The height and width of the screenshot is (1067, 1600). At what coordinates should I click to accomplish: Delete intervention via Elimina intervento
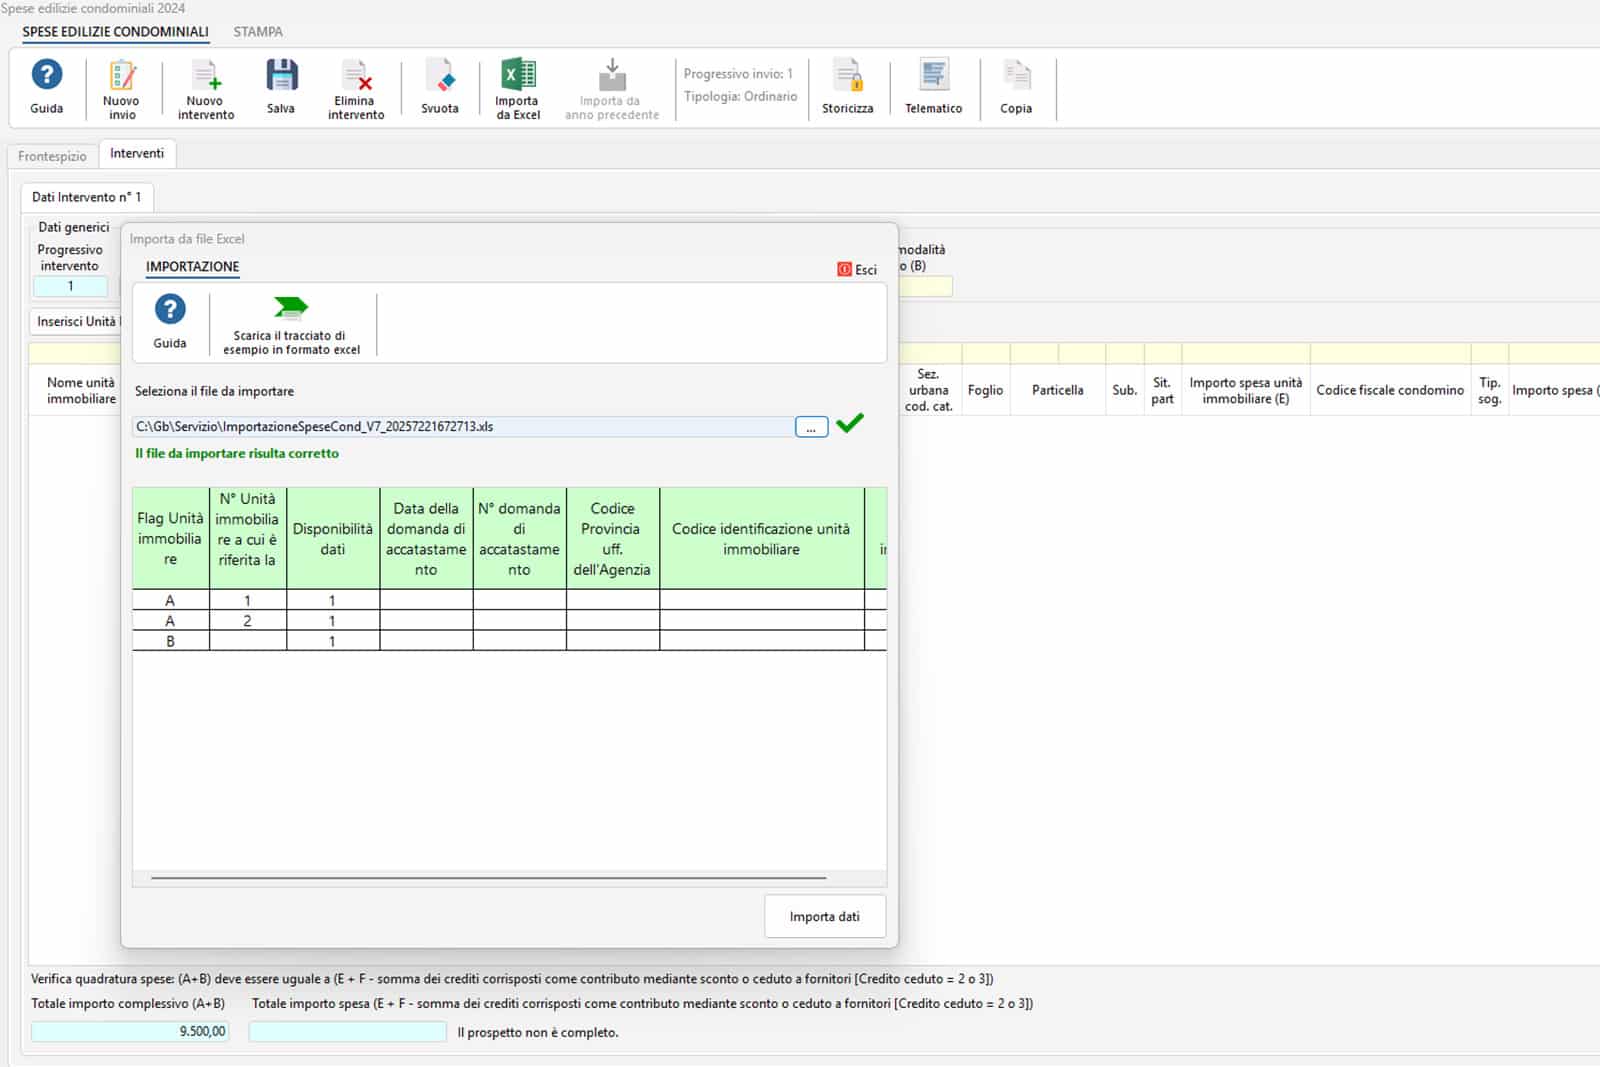[x=356, y=88]
